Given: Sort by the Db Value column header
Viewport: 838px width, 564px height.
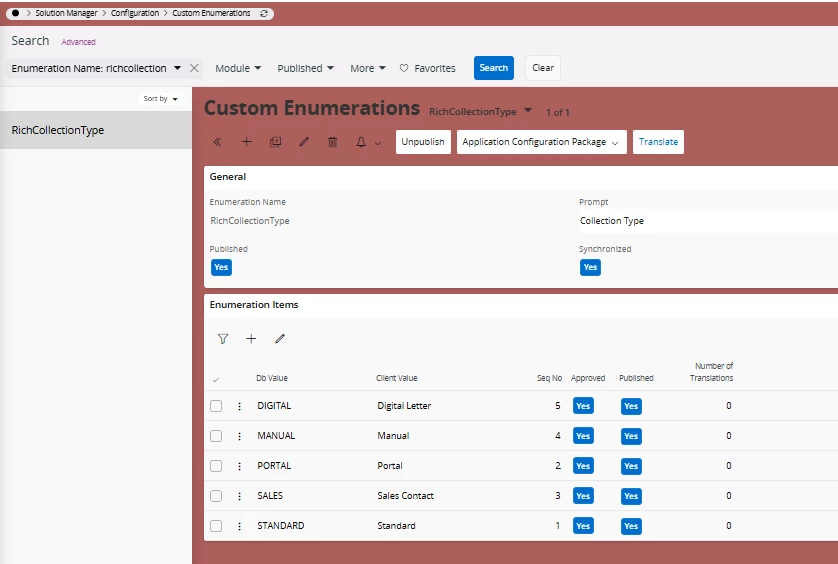Looking at the screenshot, I should (272, 378).
